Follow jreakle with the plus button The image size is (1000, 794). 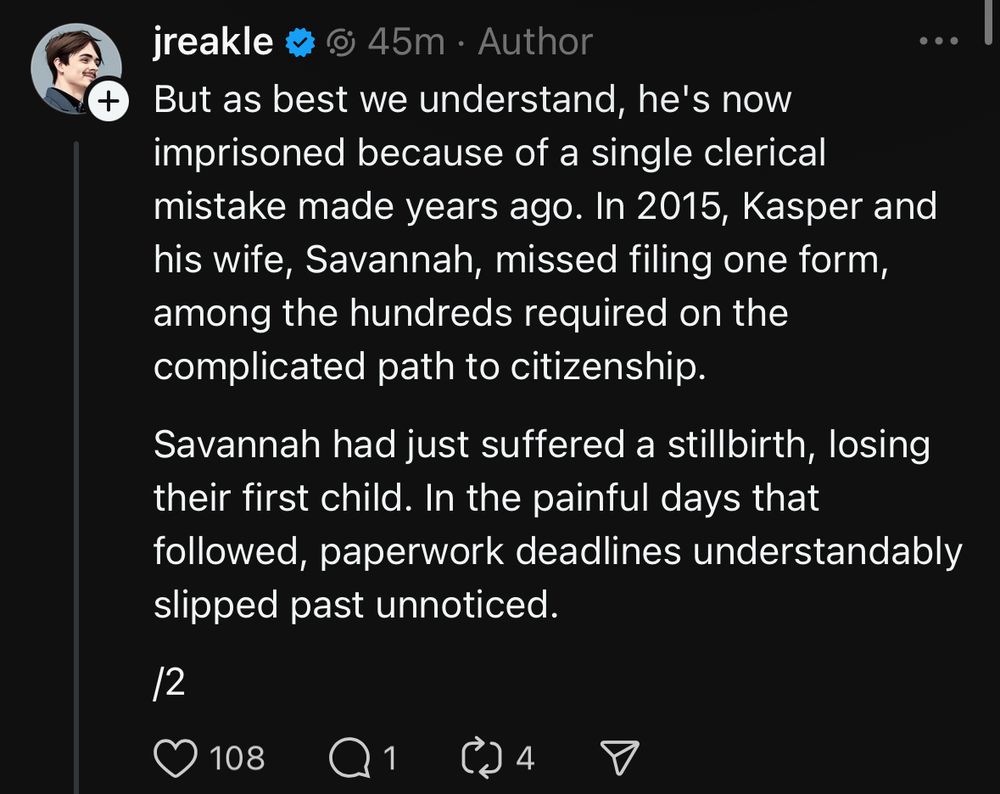109,100
